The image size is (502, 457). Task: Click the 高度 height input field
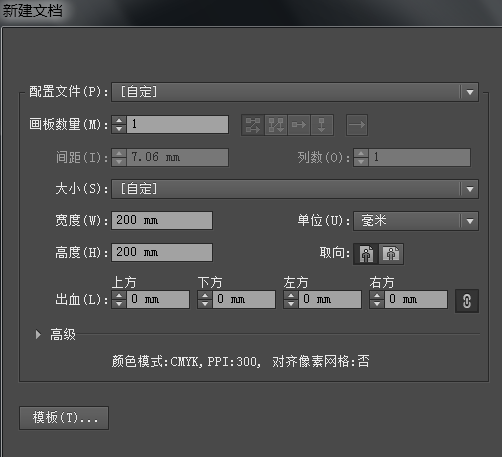[x=162, y=252]
